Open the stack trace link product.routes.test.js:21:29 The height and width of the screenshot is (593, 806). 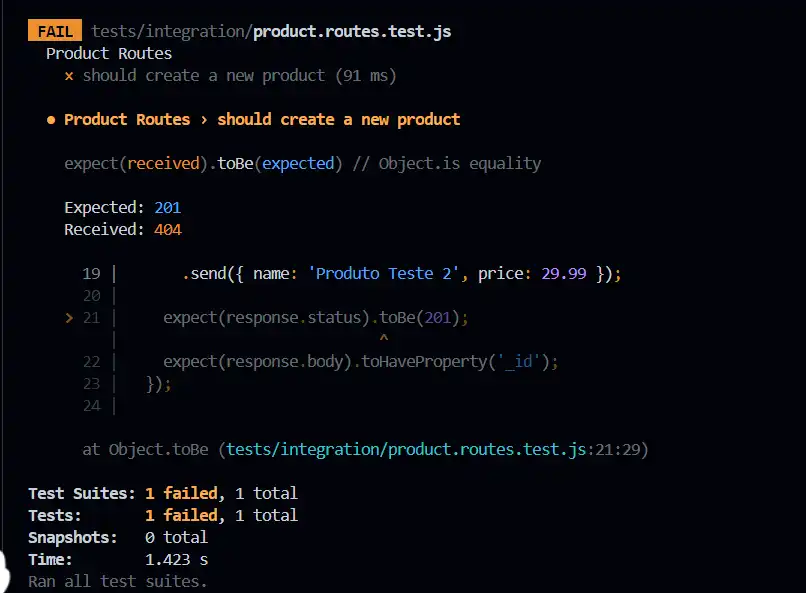click(x=437, y=450)
